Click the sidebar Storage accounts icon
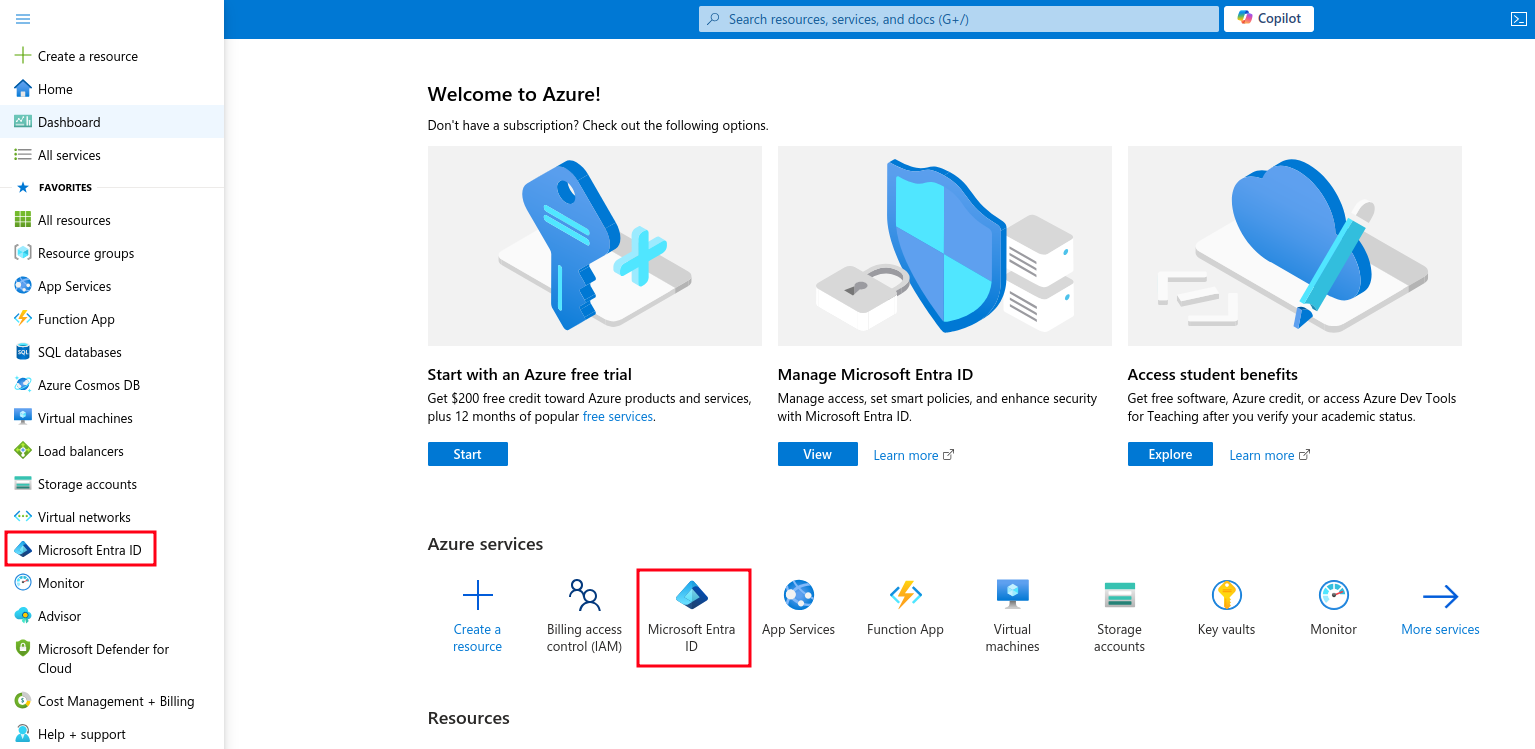The image size is (1535, 749). pyautogui.click(x=23, y=484)
